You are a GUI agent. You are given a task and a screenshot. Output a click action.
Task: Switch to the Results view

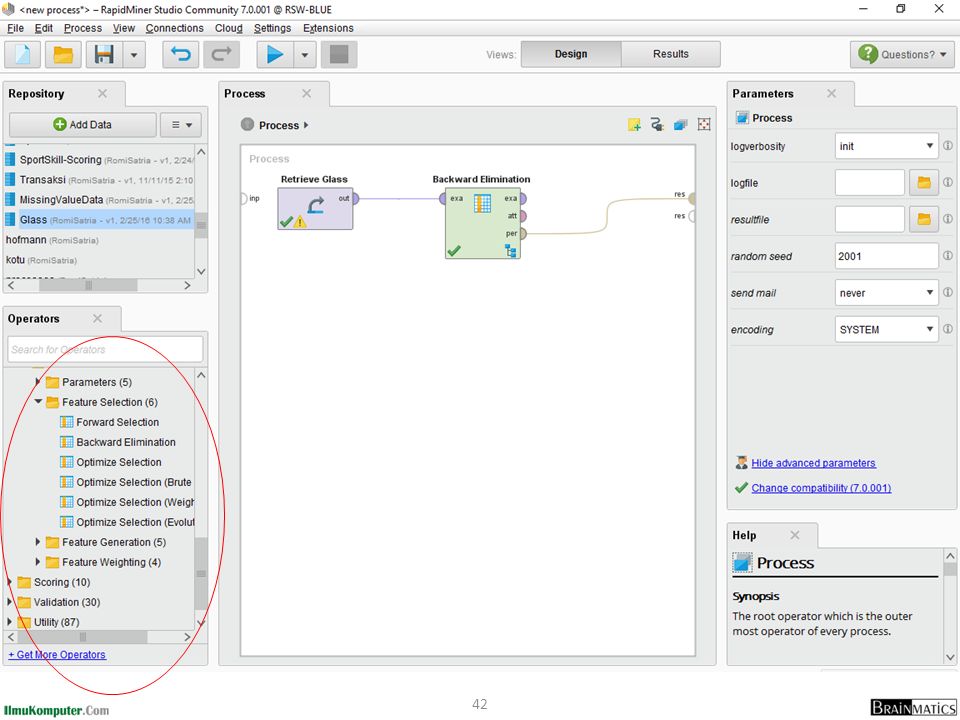(670, 54)
